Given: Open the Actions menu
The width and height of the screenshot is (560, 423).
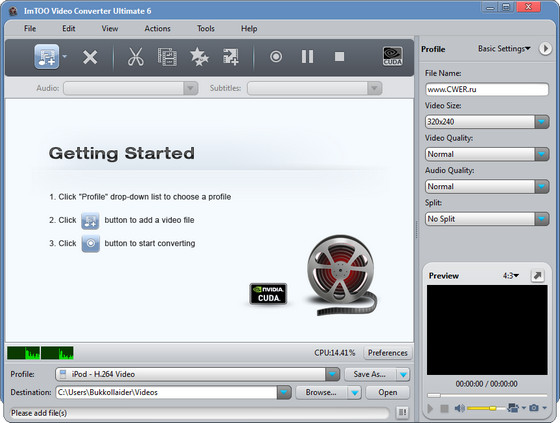Looking at the screenshot, I should (157, 29).
